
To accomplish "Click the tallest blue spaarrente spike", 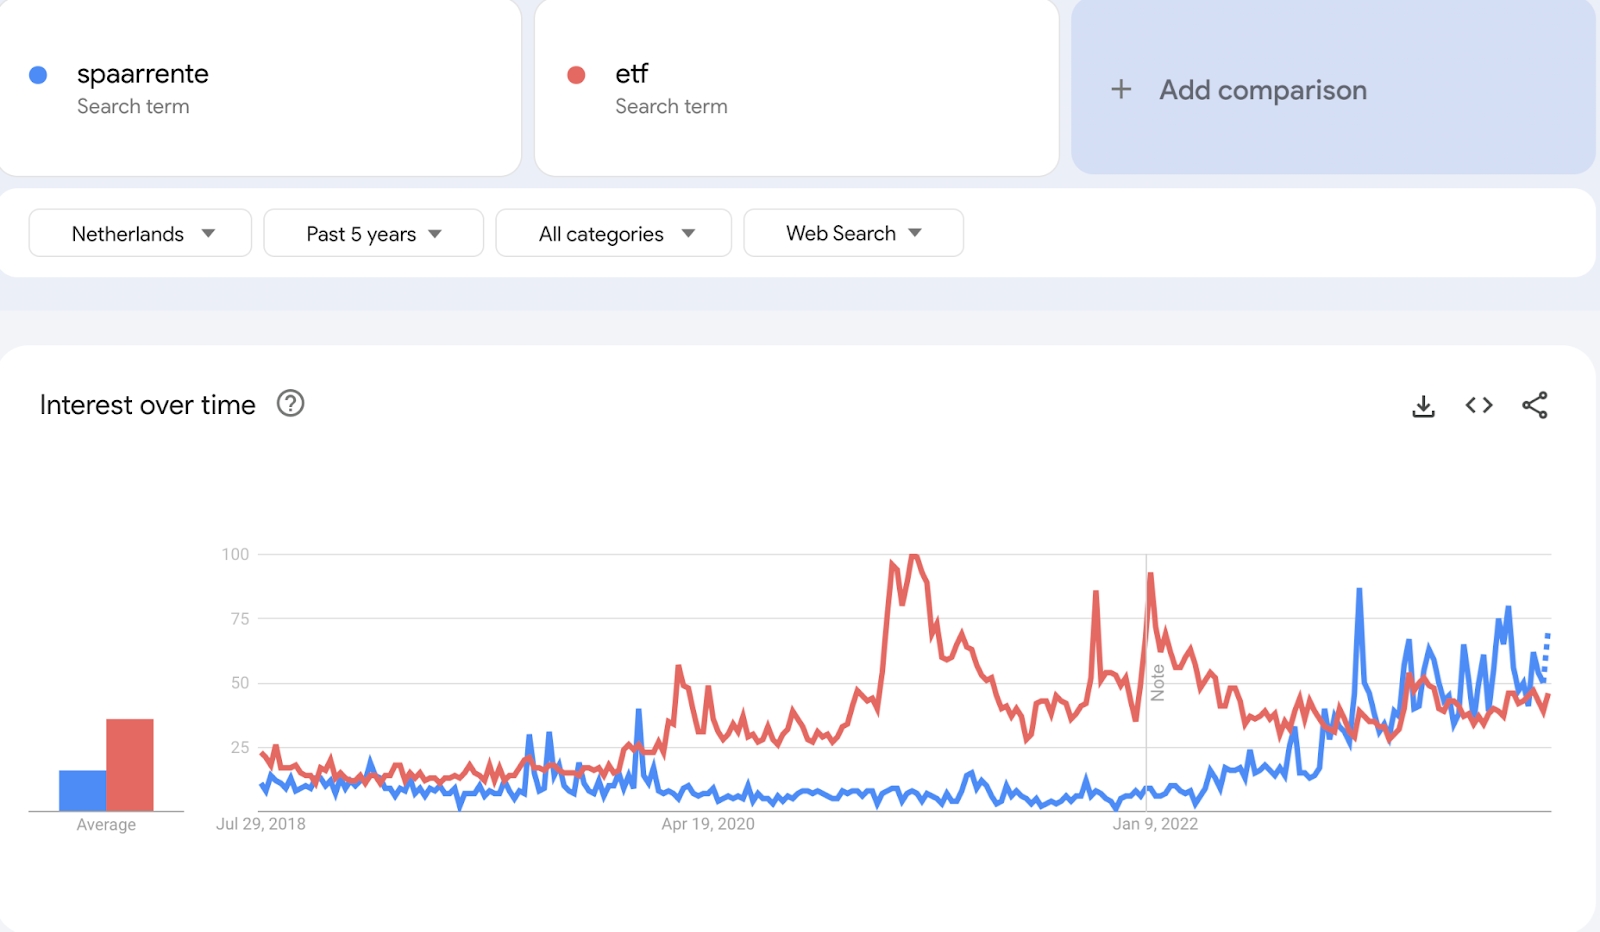I will (x=1359, y=591).
